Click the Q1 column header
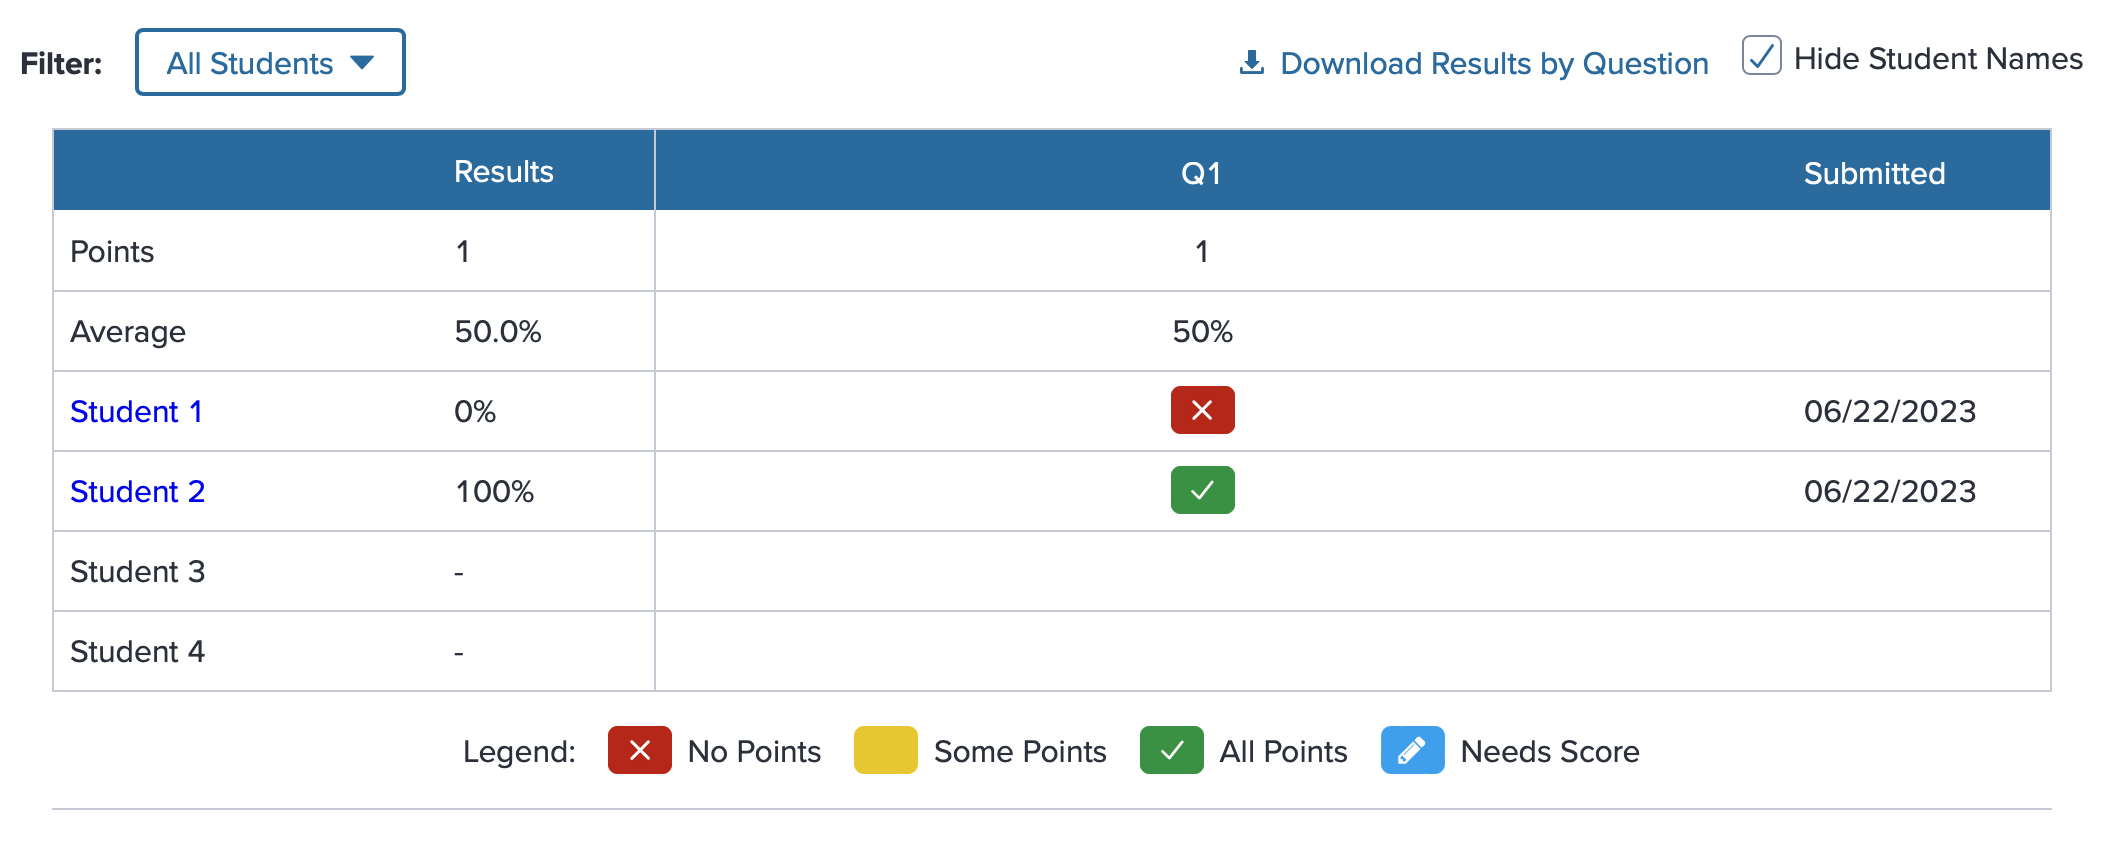The image size is (2128, 846). point(1201,173)
